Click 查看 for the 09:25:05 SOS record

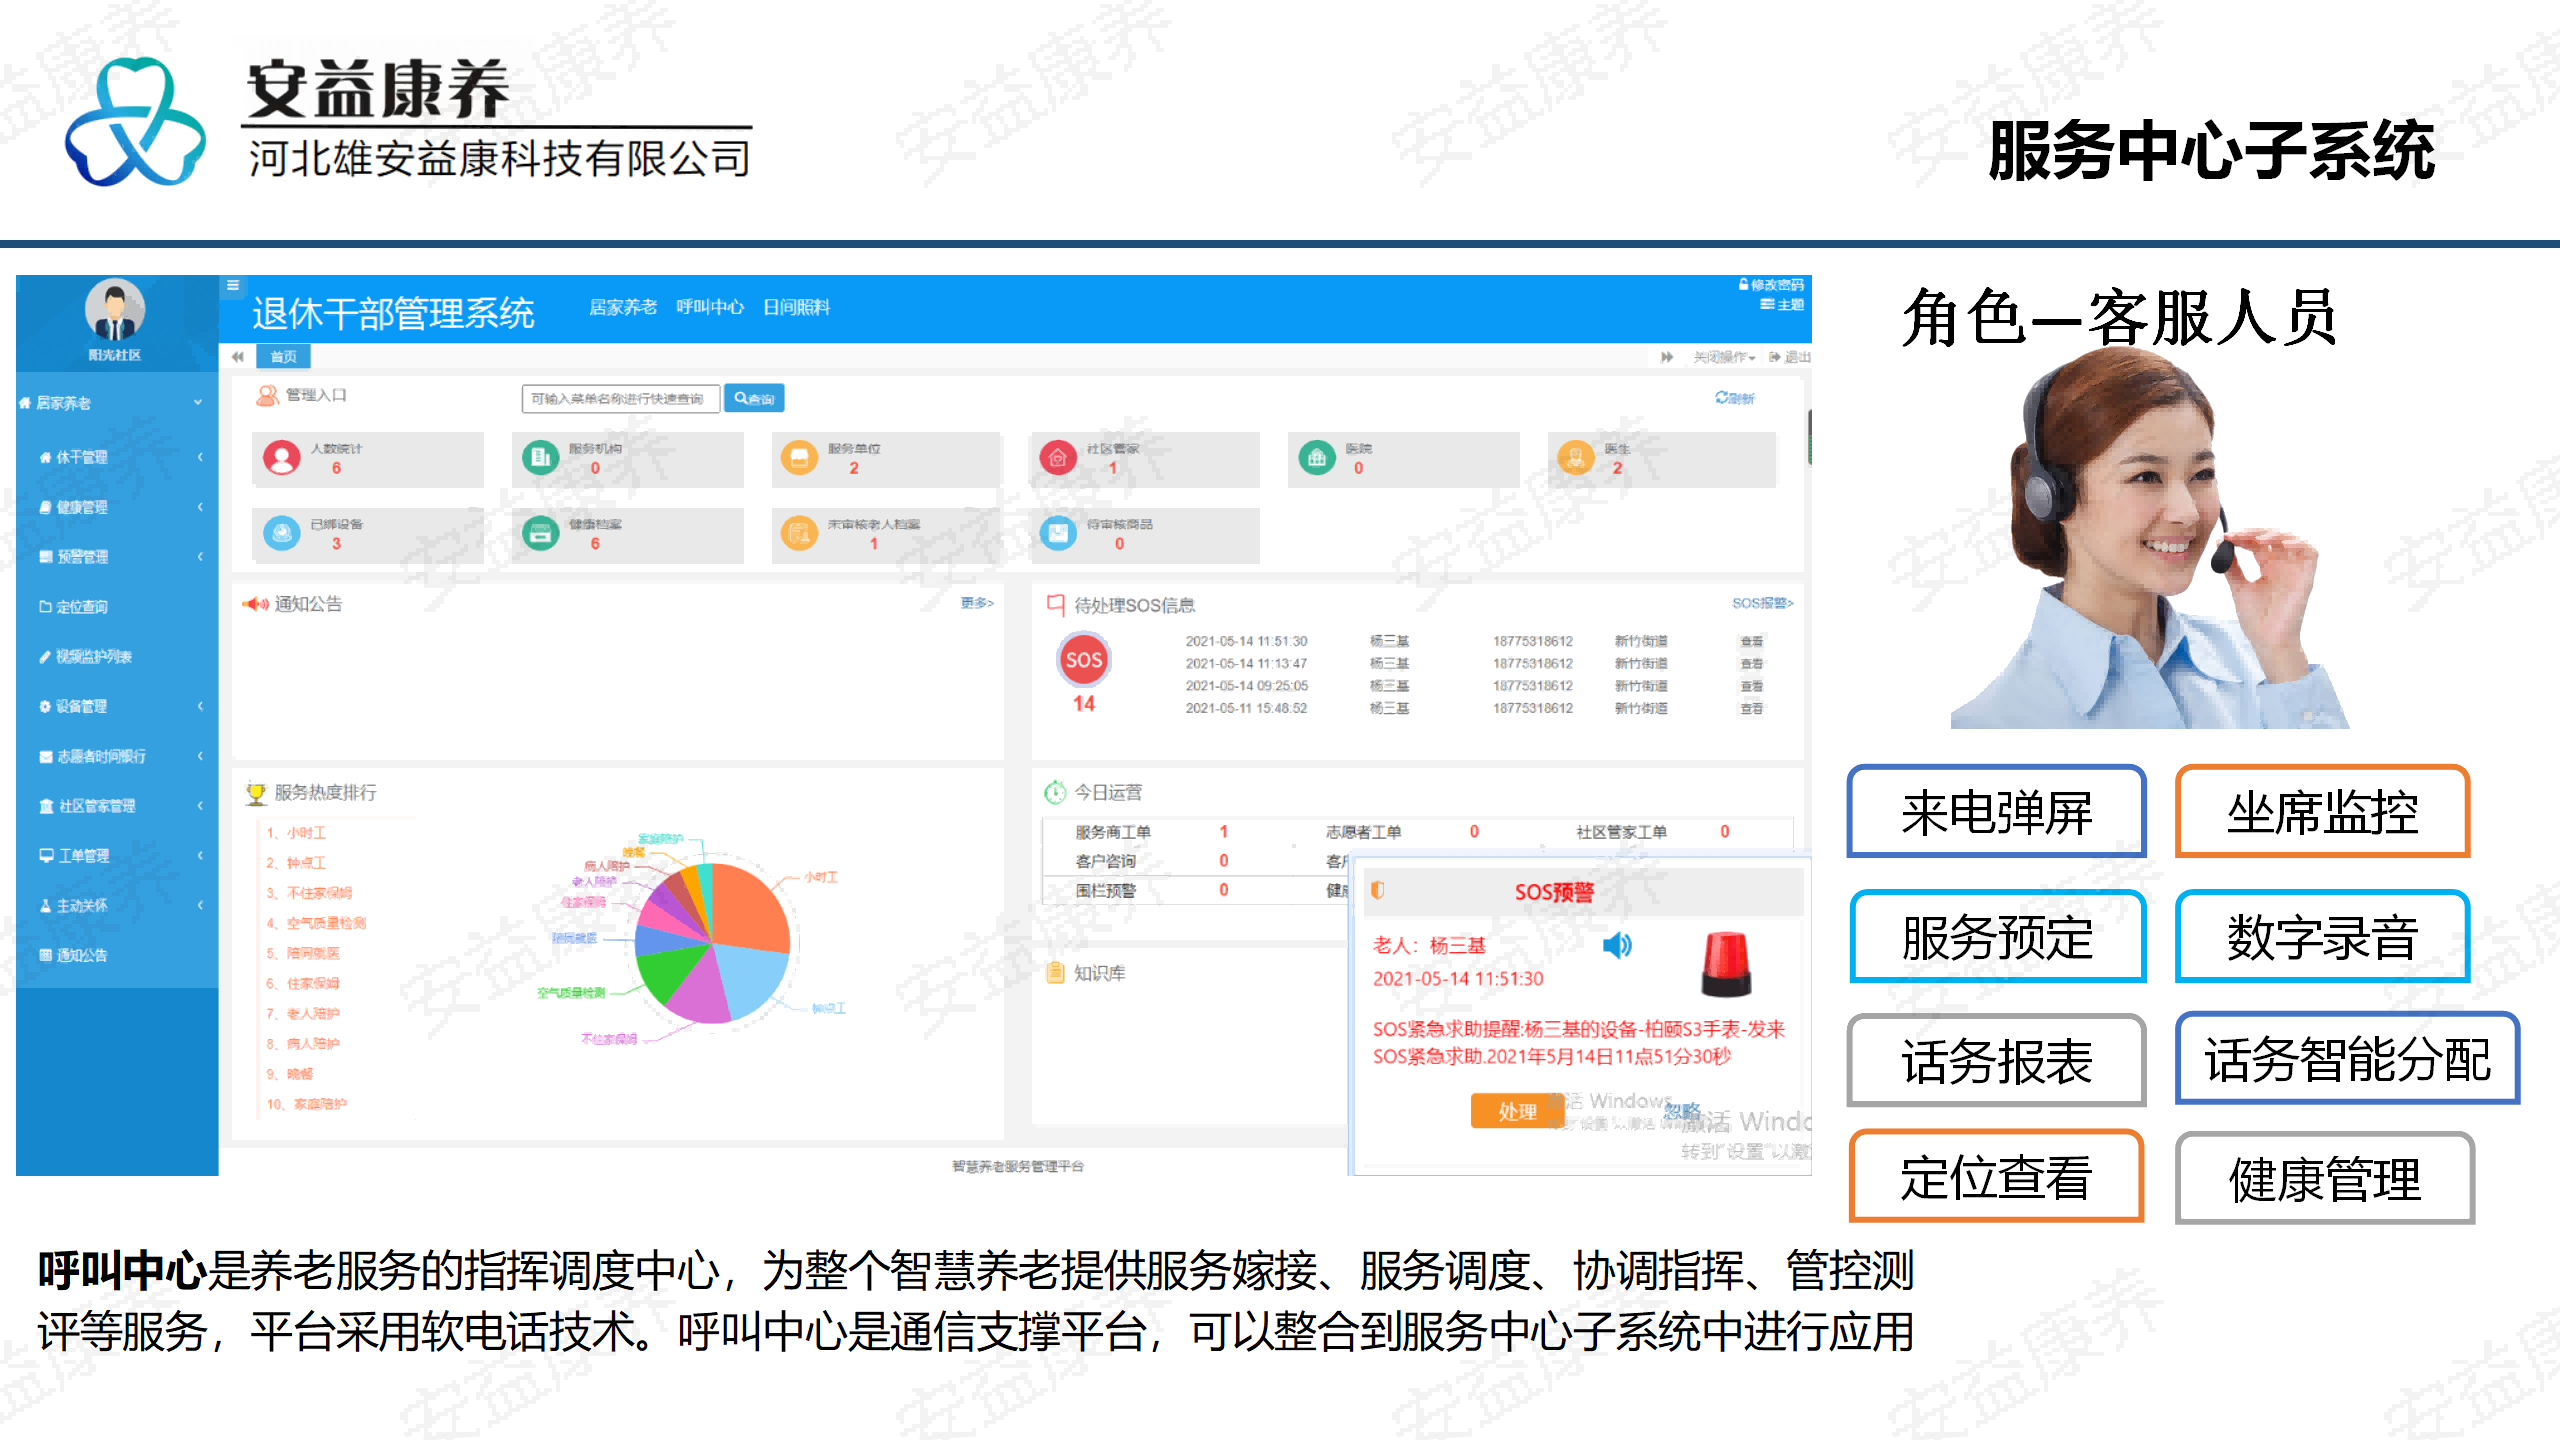[x=1752, y=686]
